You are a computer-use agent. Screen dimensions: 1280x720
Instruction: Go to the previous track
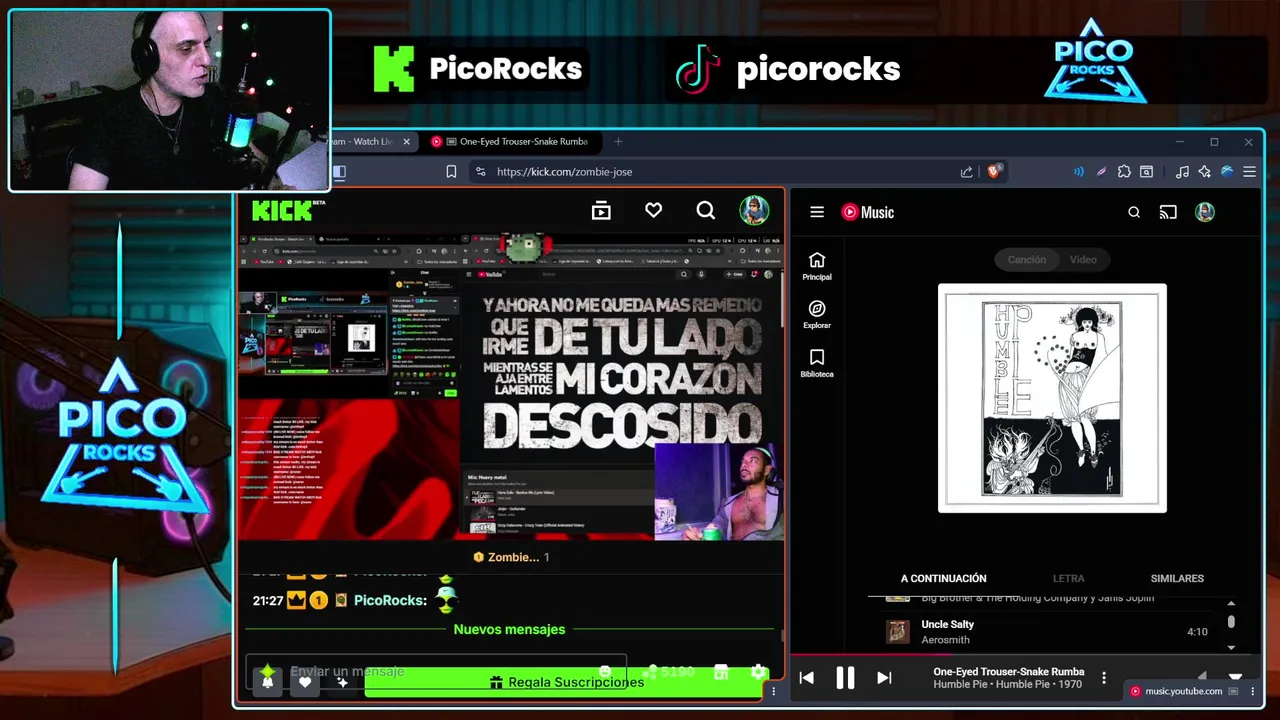pyautogui.click(x=806, y=678)
